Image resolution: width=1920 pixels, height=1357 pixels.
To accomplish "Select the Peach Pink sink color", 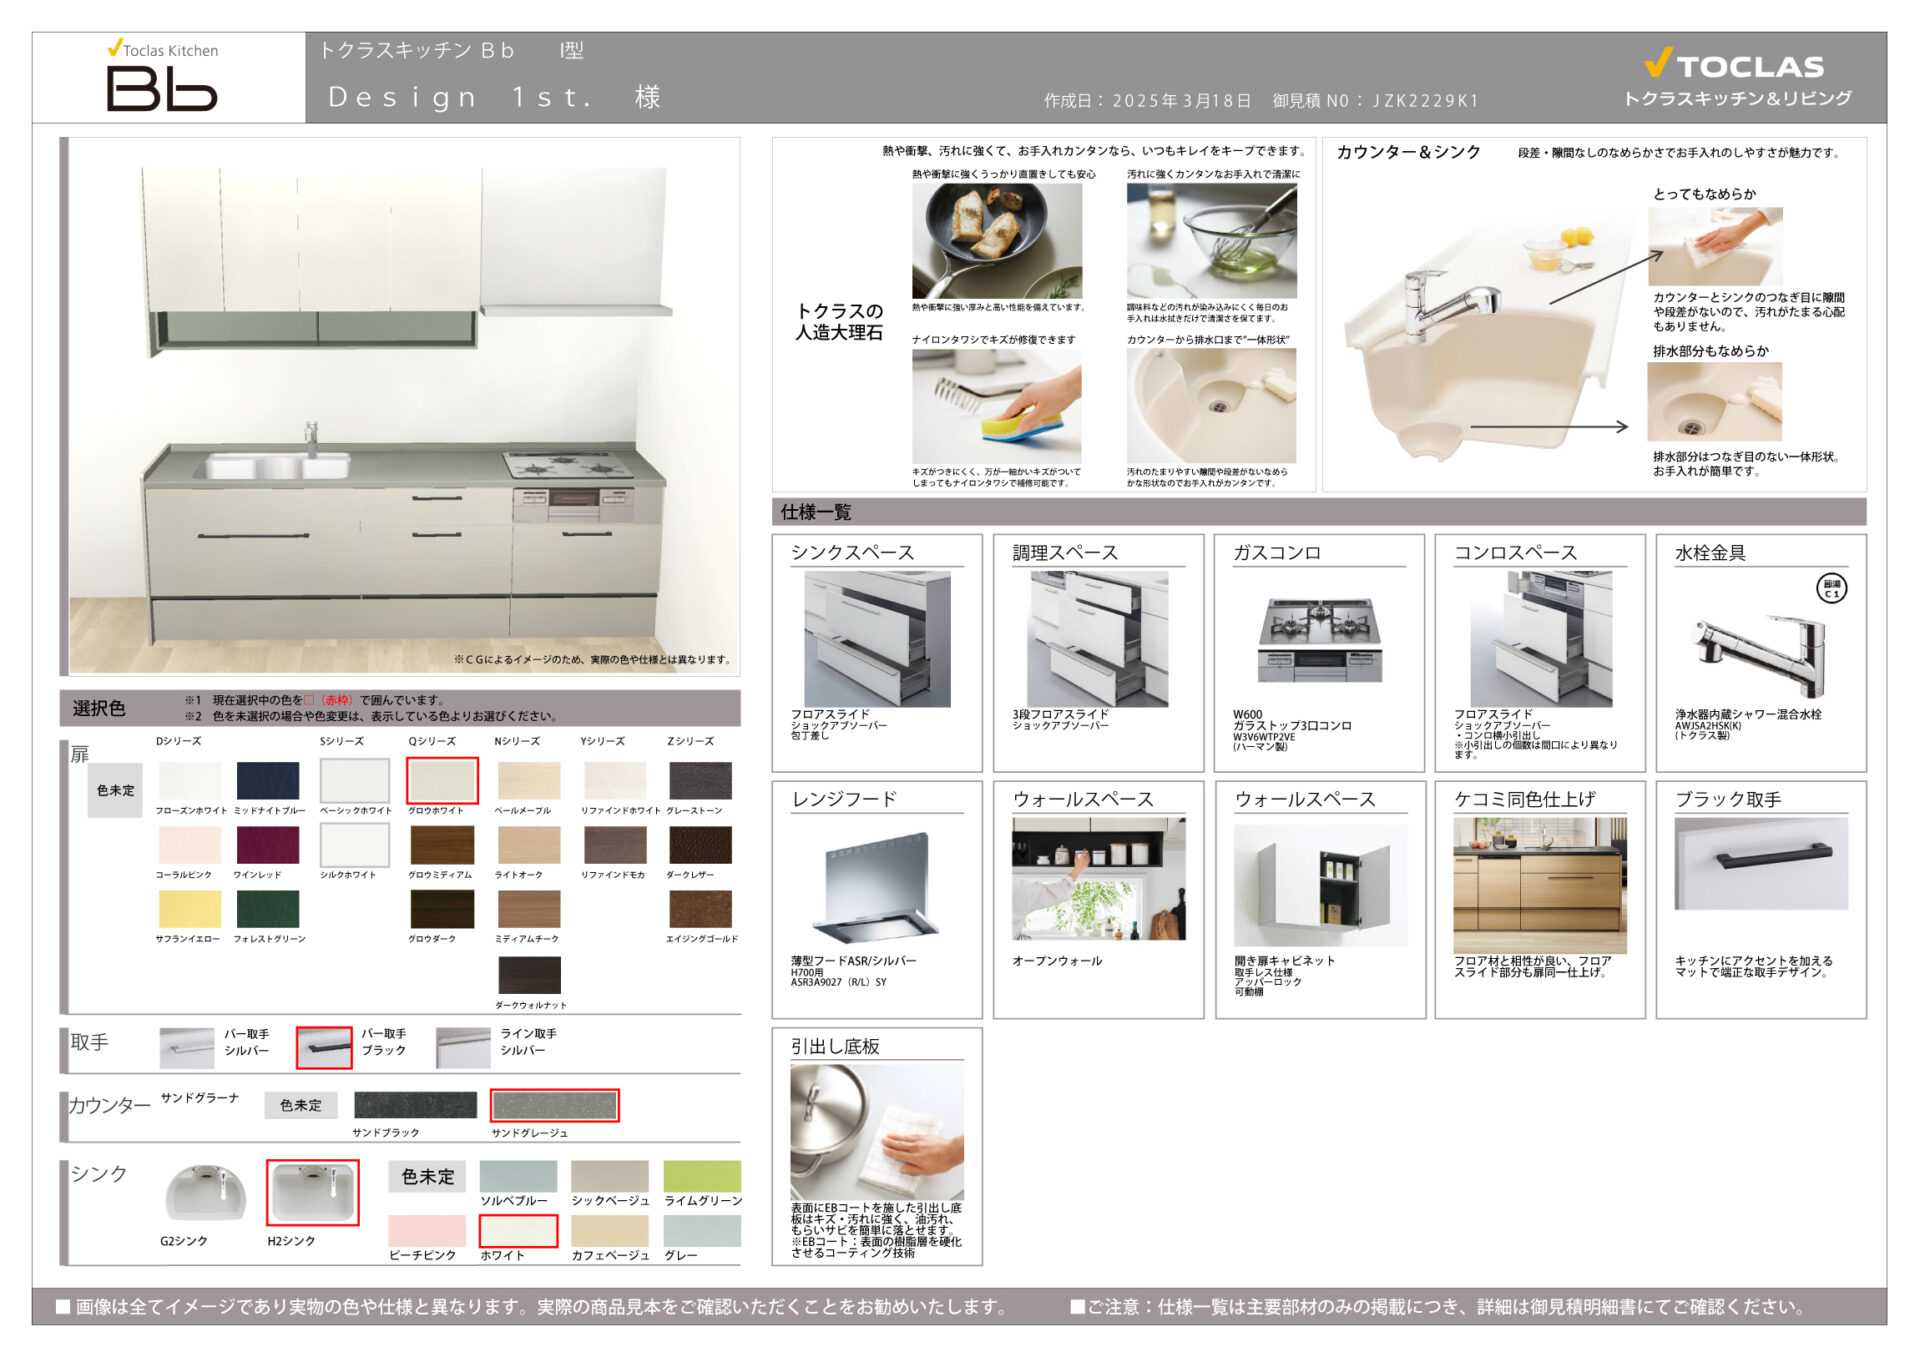I will (427, 1231).
